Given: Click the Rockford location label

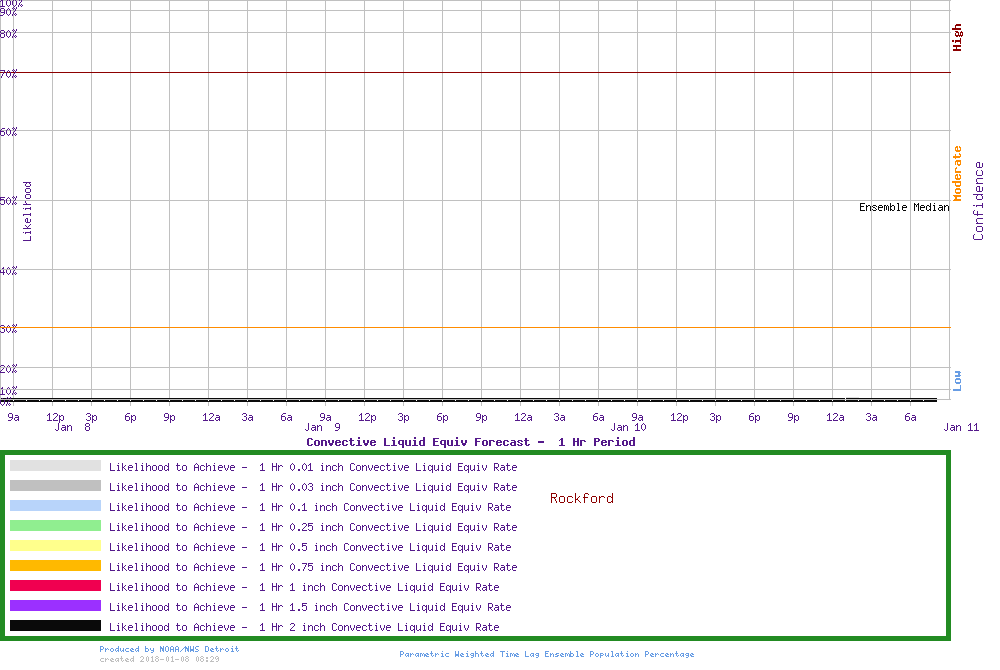Looking at the screenshot, I should tap(582, 498).
